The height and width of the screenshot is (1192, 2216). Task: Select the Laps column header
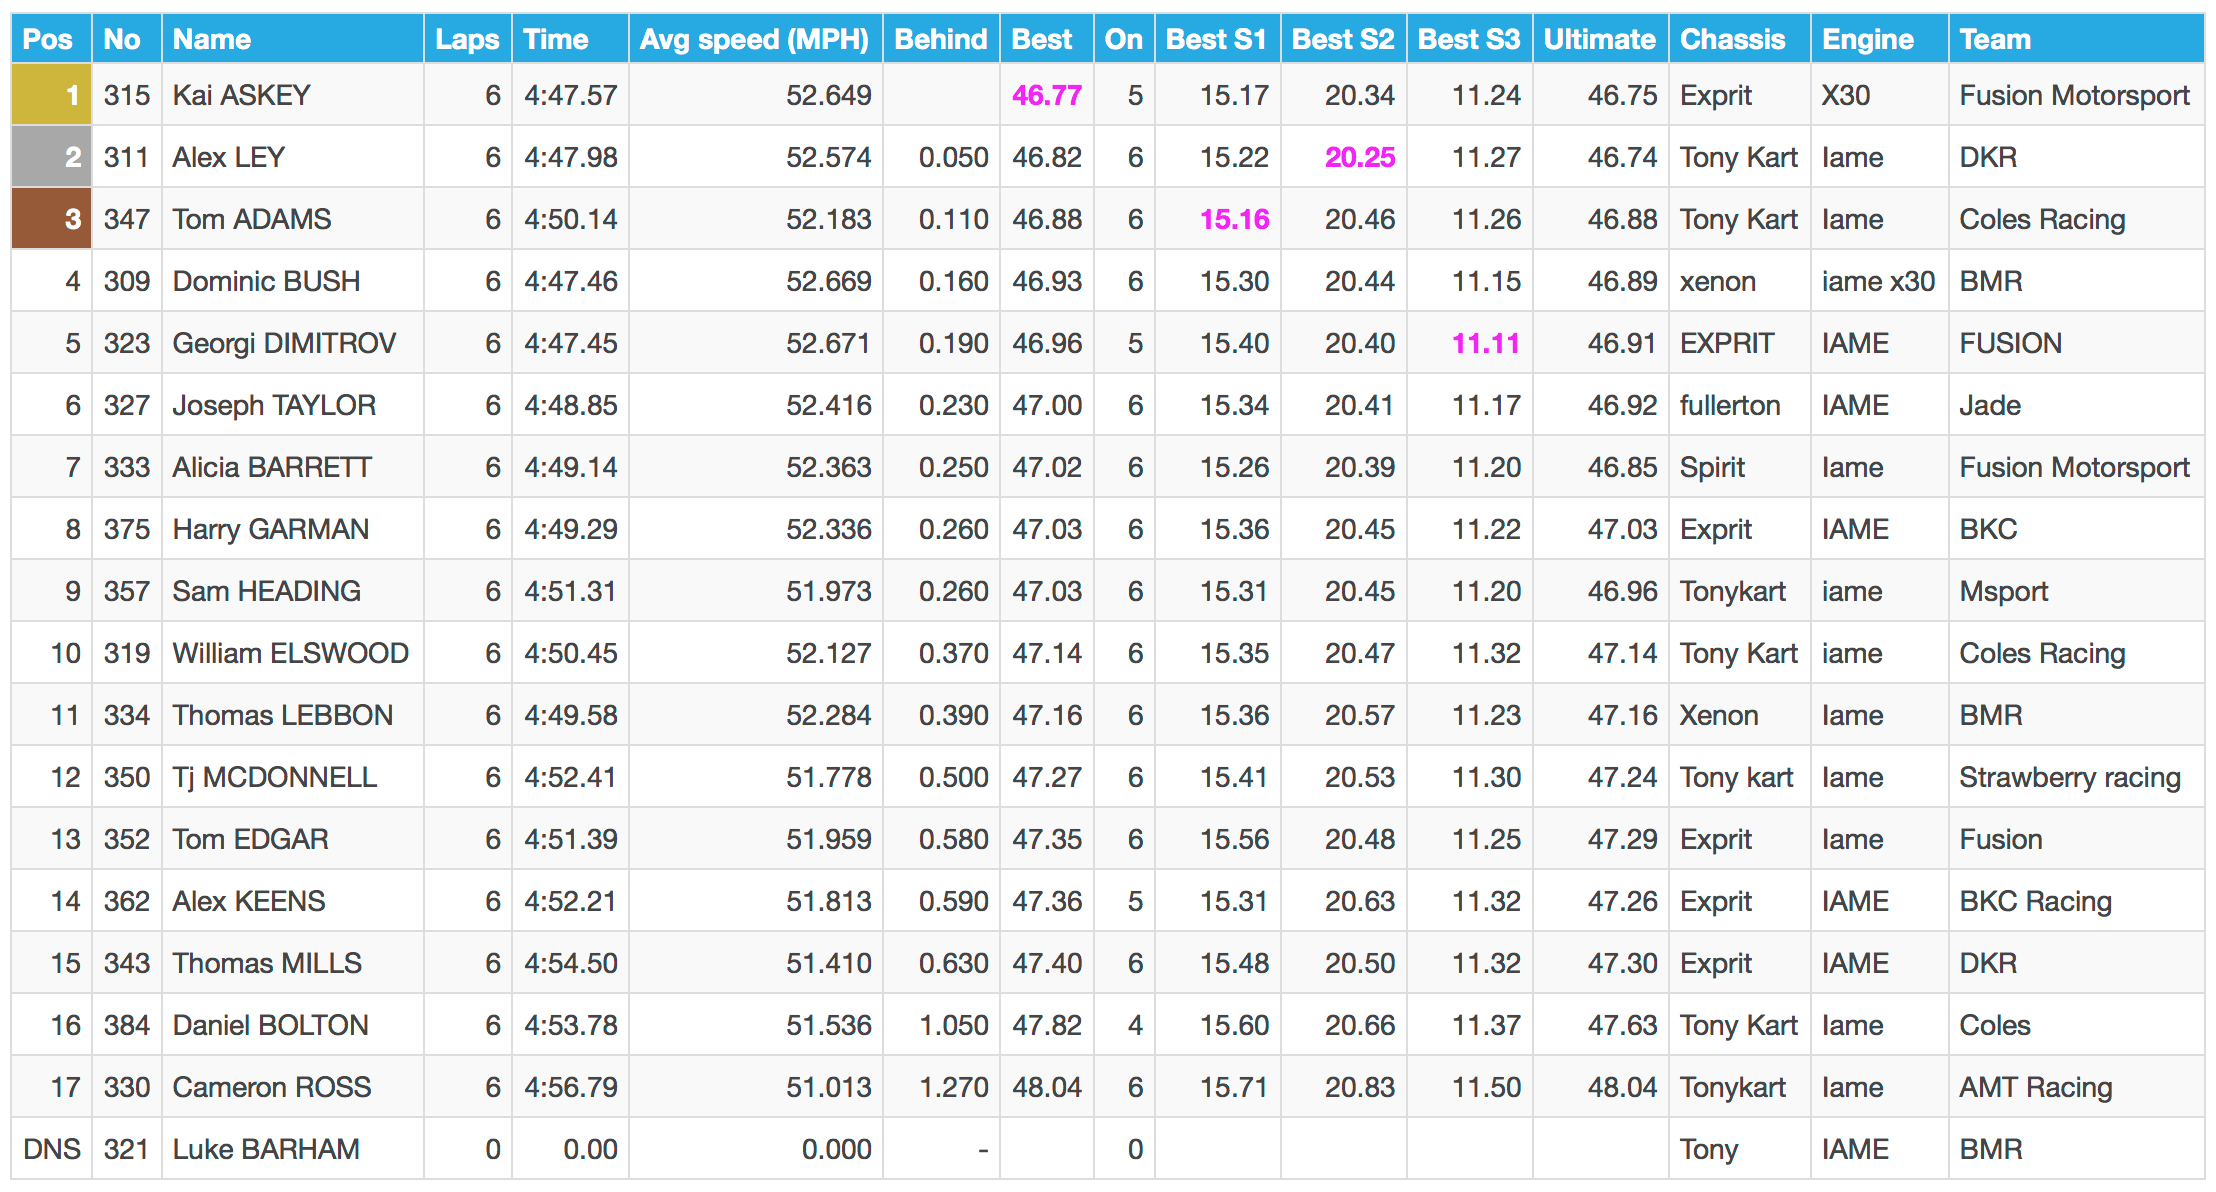click(x=467, y=39)
